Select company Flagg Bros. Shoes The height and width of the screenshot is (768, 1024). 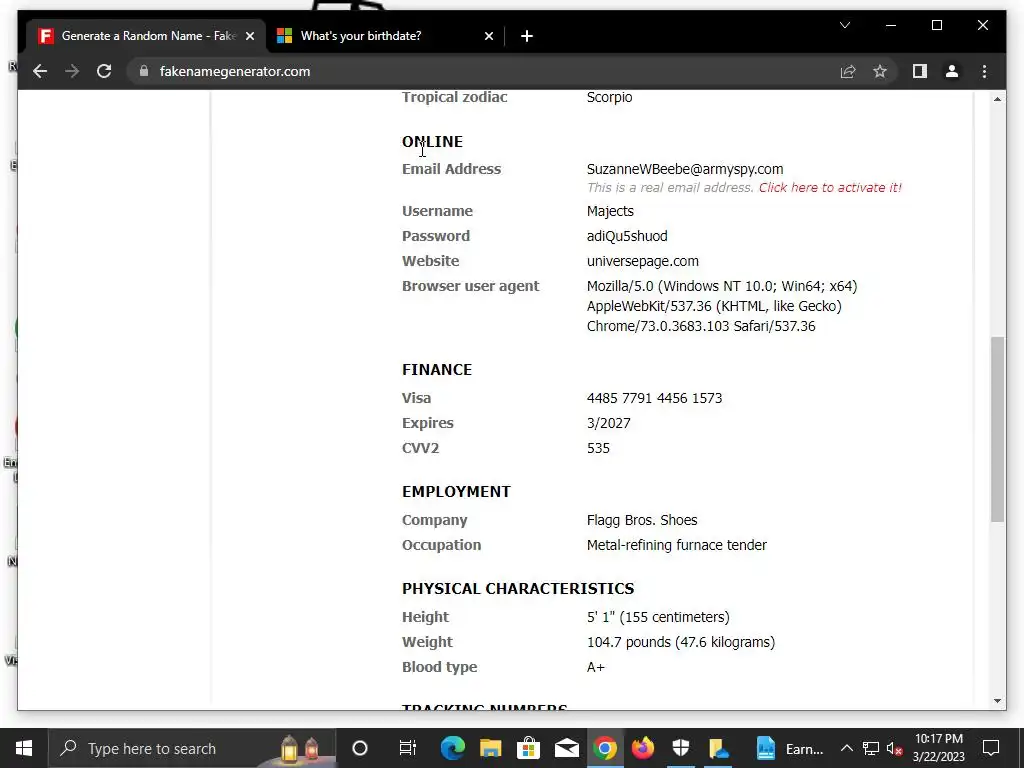pyautogui.click(x=642, y=520)
